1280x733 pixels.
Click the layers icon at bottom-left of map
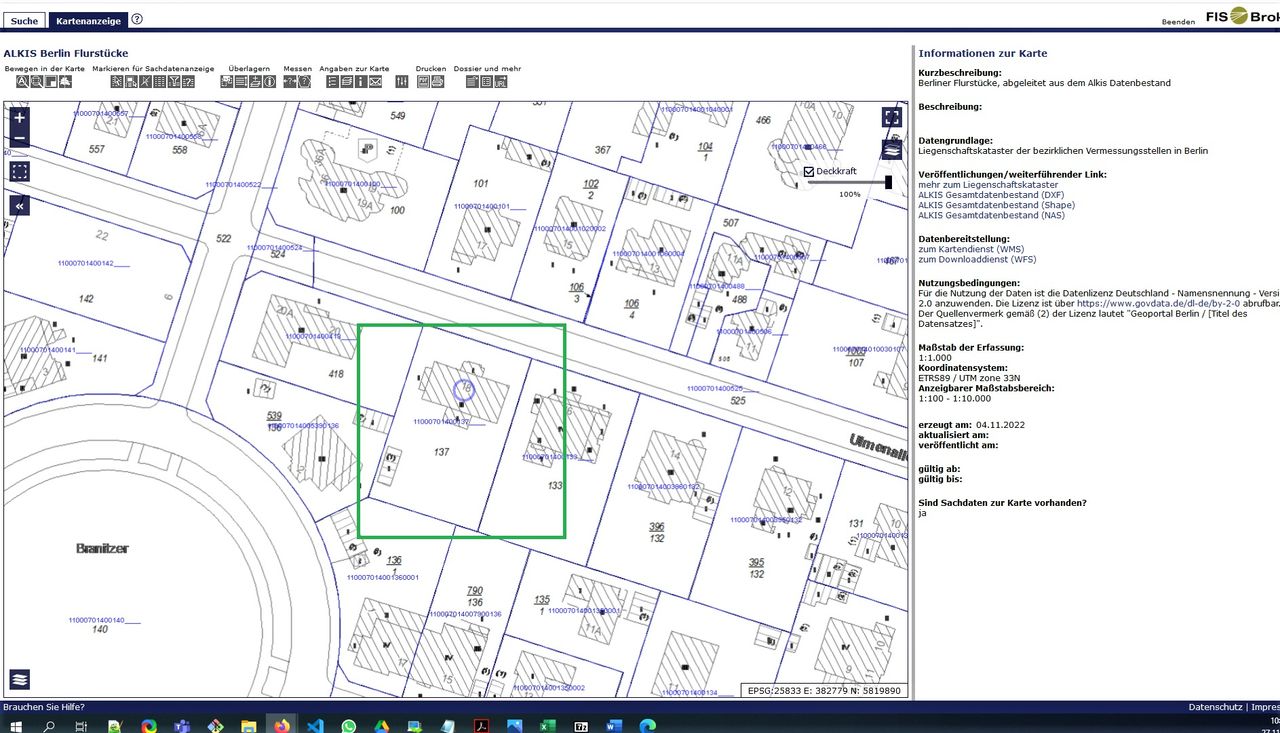20,680
